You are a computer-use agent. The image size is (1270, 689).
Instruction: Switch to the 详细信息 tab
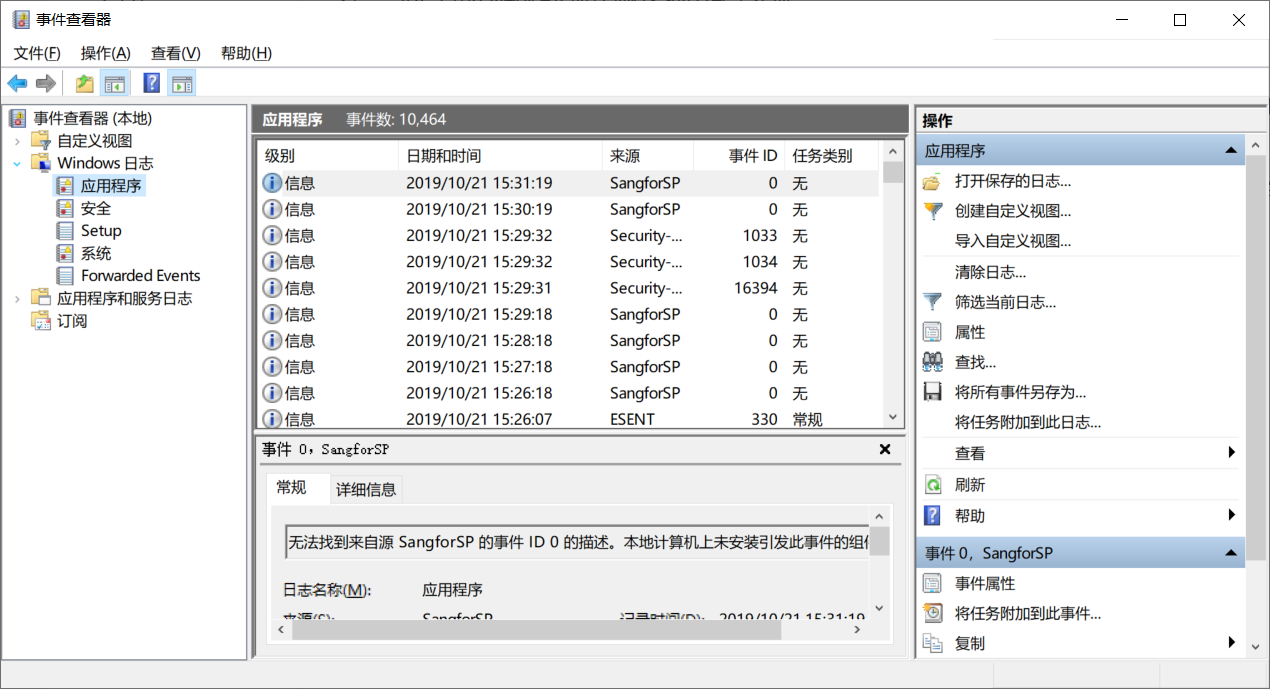pyautogui.click(x=364, y=489)
